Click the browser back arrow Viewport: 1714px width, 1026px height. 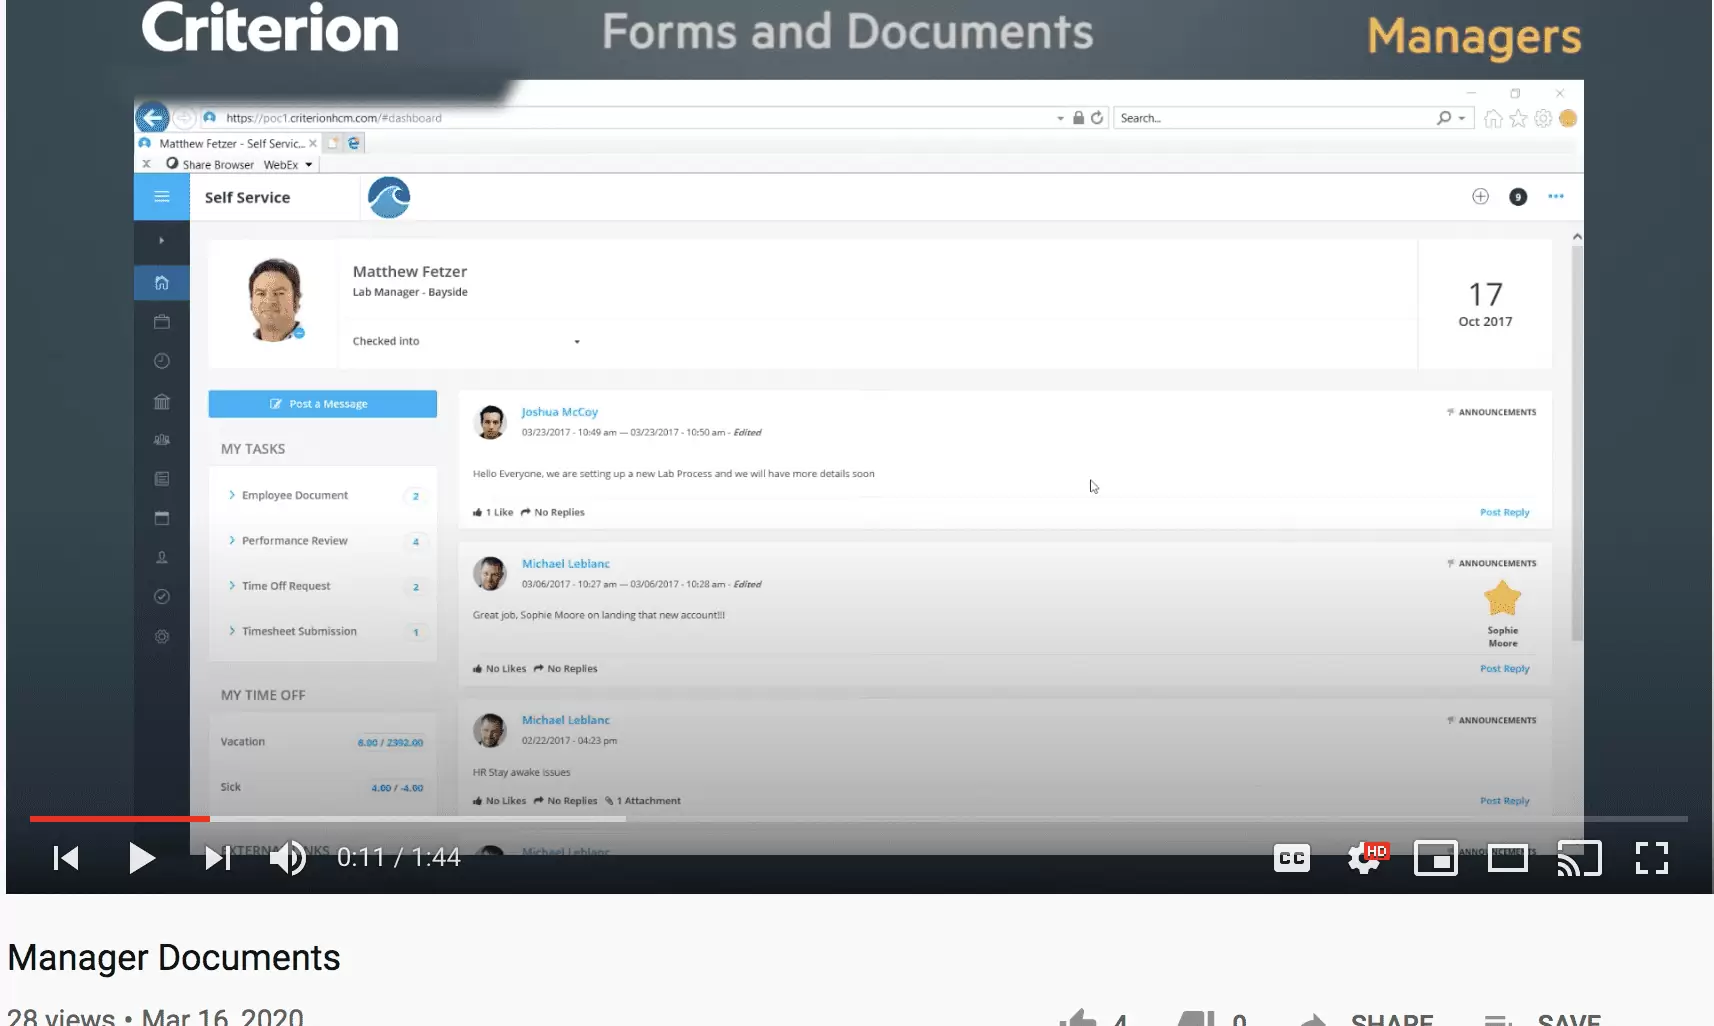(152, 118)
